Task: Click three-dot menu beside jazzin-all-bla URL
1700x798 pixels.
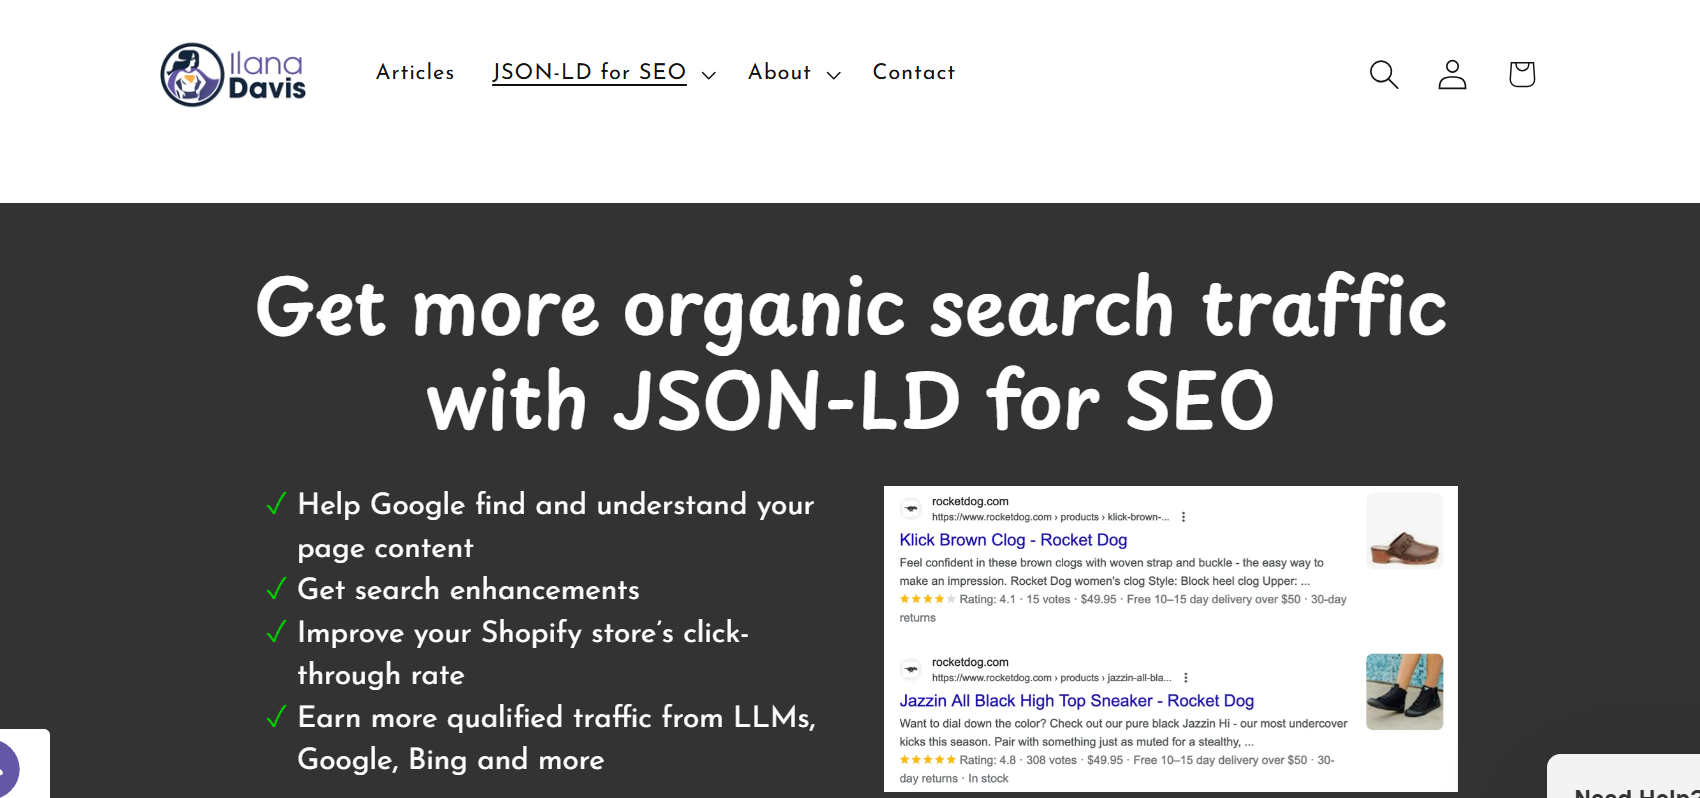Action: pos(1186,678)
